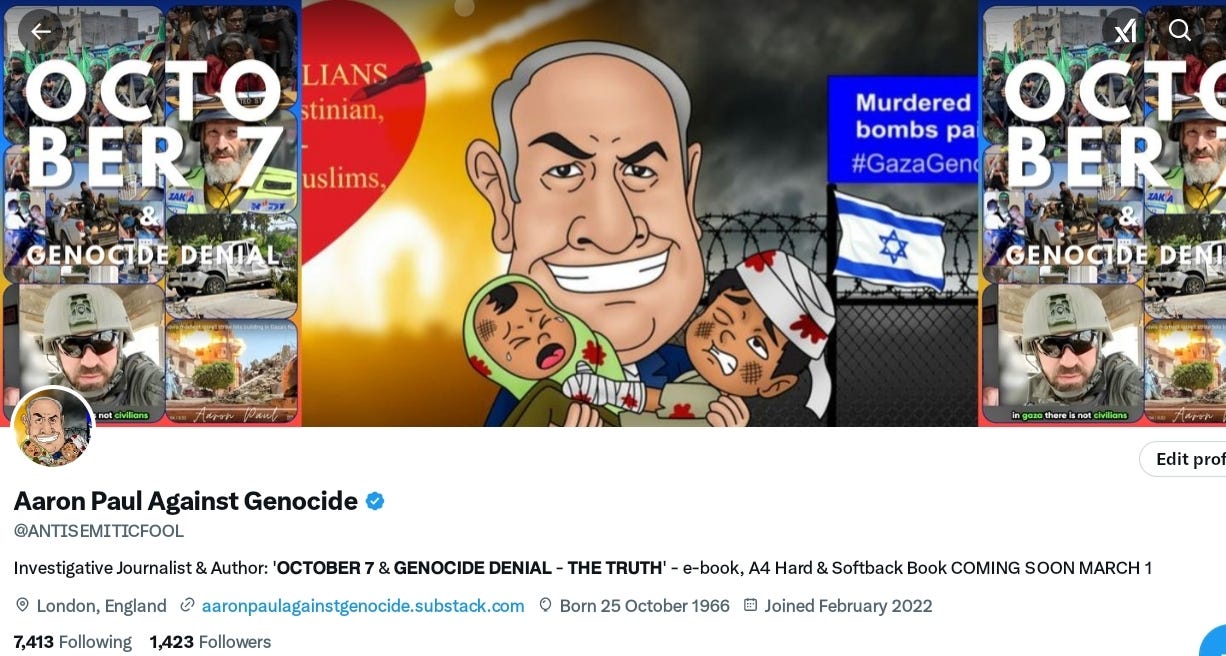The image size is (1226, 656).
Task: Click the calendar icon beside the Joined date
Action: [x=750, y=606]
